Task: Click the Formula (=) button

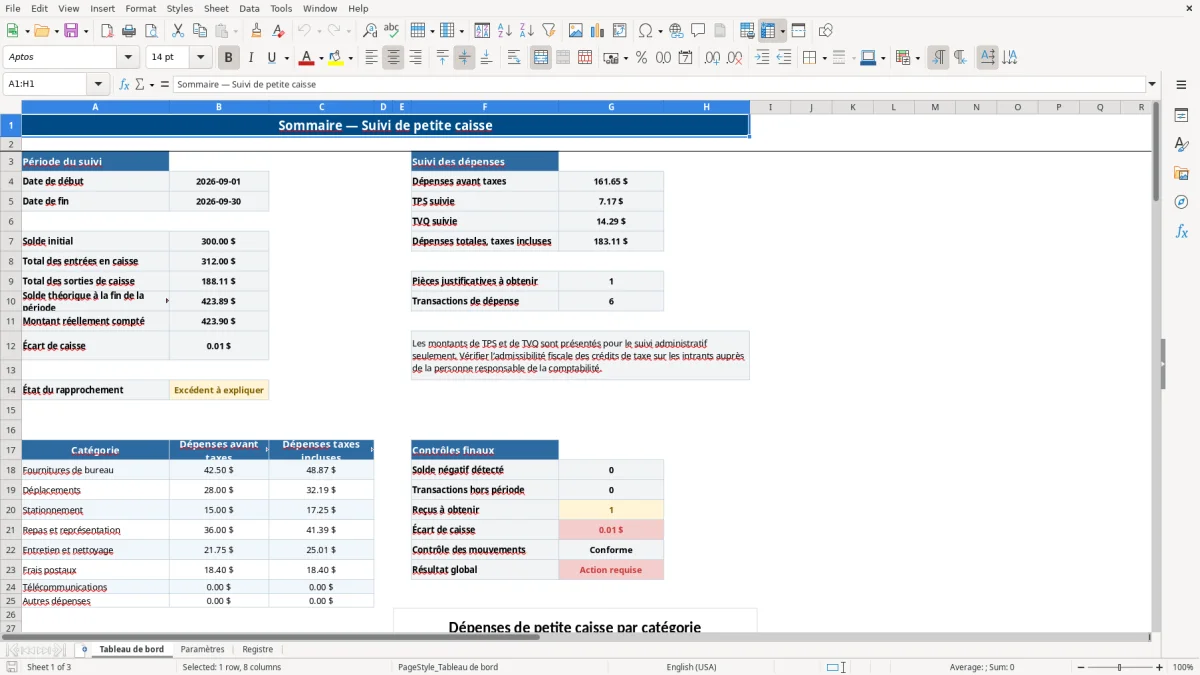Action: tap(164, 85)
